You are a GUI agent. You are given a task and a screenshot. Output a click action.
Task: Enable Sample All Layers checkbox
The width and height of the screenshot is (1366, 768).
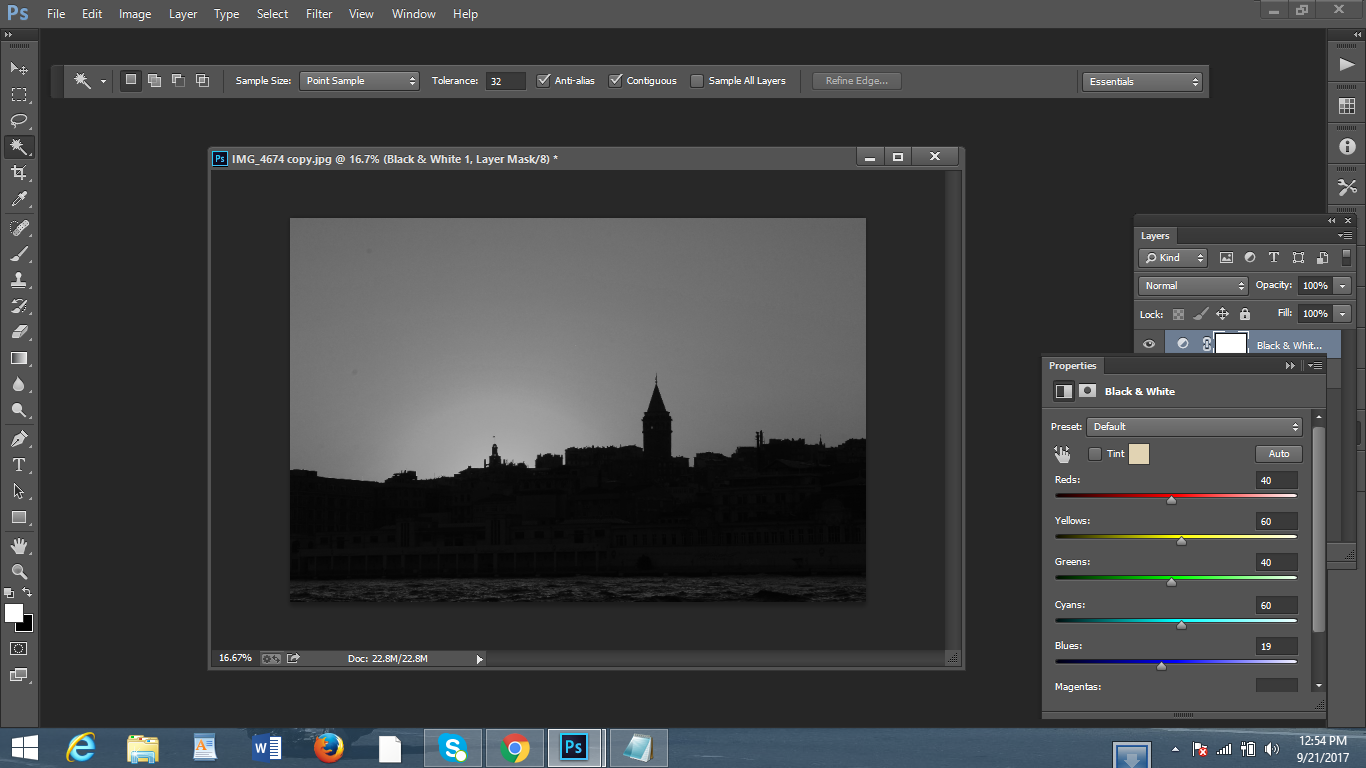[697, 81]
